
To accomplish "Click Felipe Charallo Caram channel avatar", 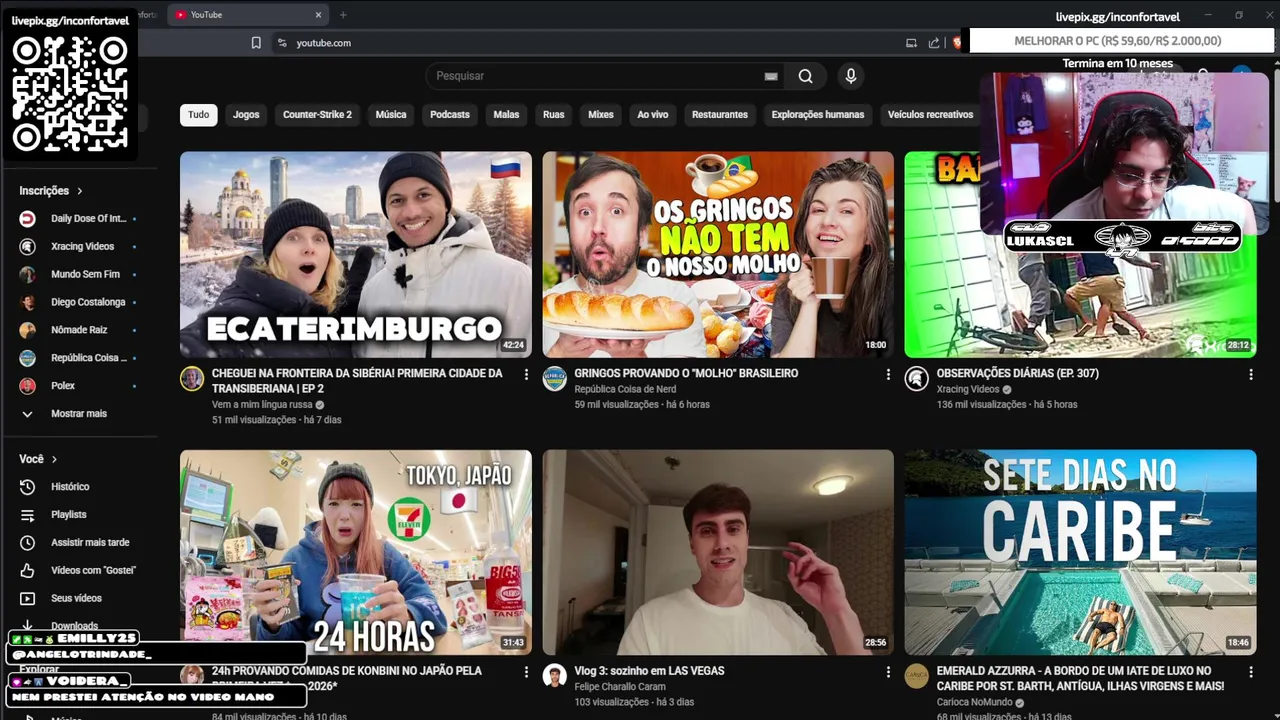I will click(x=554, y=676).
